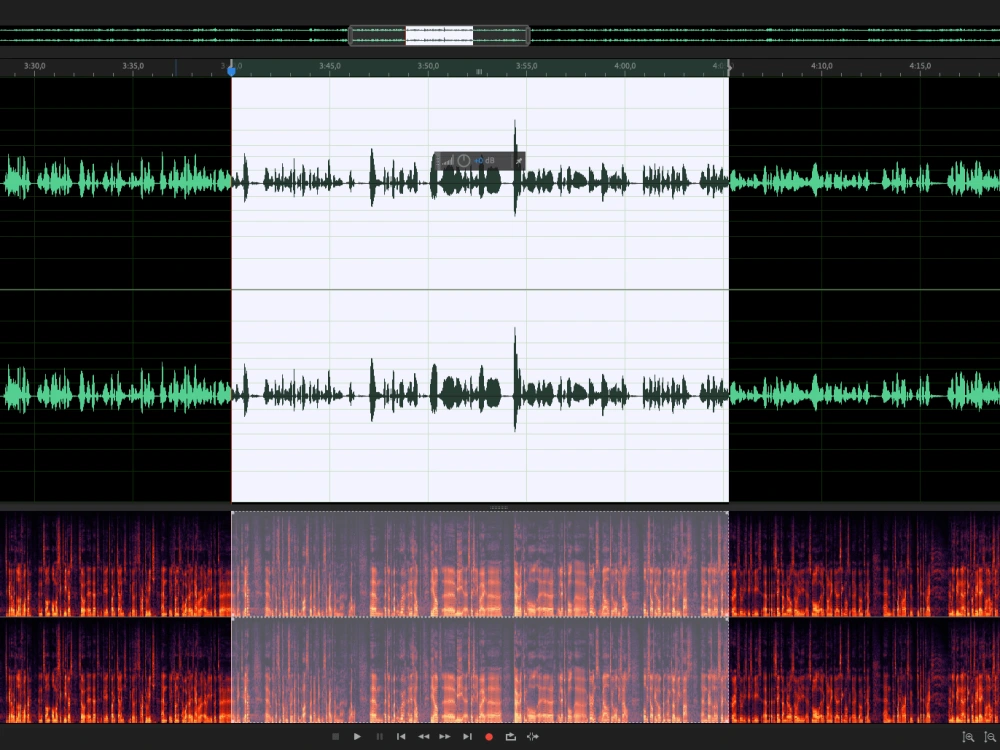
Task: Pin the HUD with the pushpin icon
Action: click(x=518, y=161)
